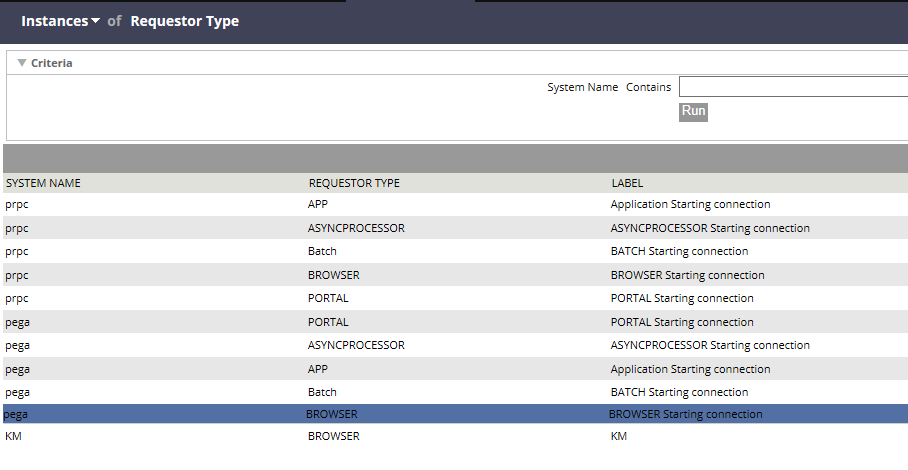
Task: Sort by SYSTEM NAME column header
Action: pyautogui.click(x=43, y=183)
